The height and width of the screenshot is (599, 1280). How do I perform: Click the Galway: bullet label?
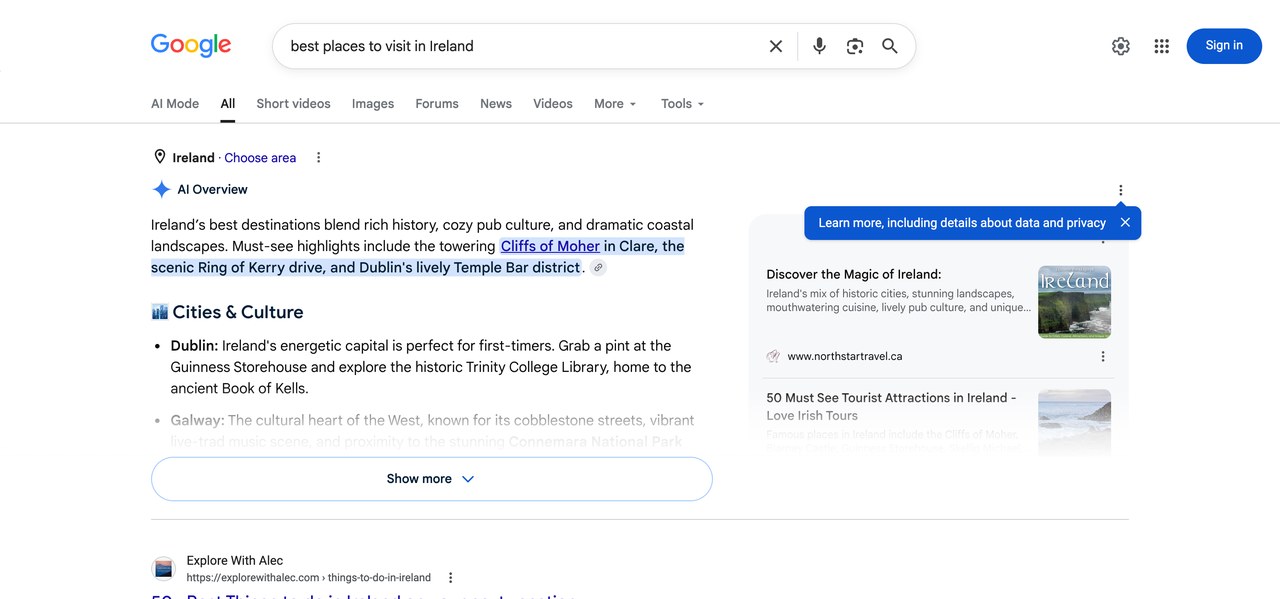point(197,421)
